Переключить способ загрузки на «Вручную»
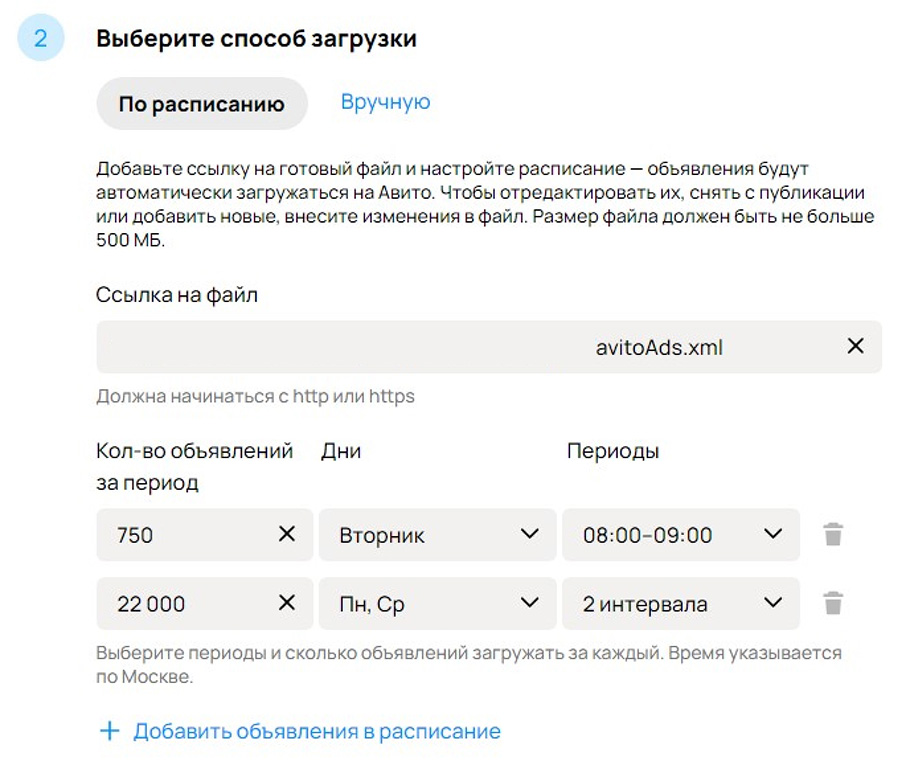This screenshot has width=910, height=760. [x=386, y=101]
